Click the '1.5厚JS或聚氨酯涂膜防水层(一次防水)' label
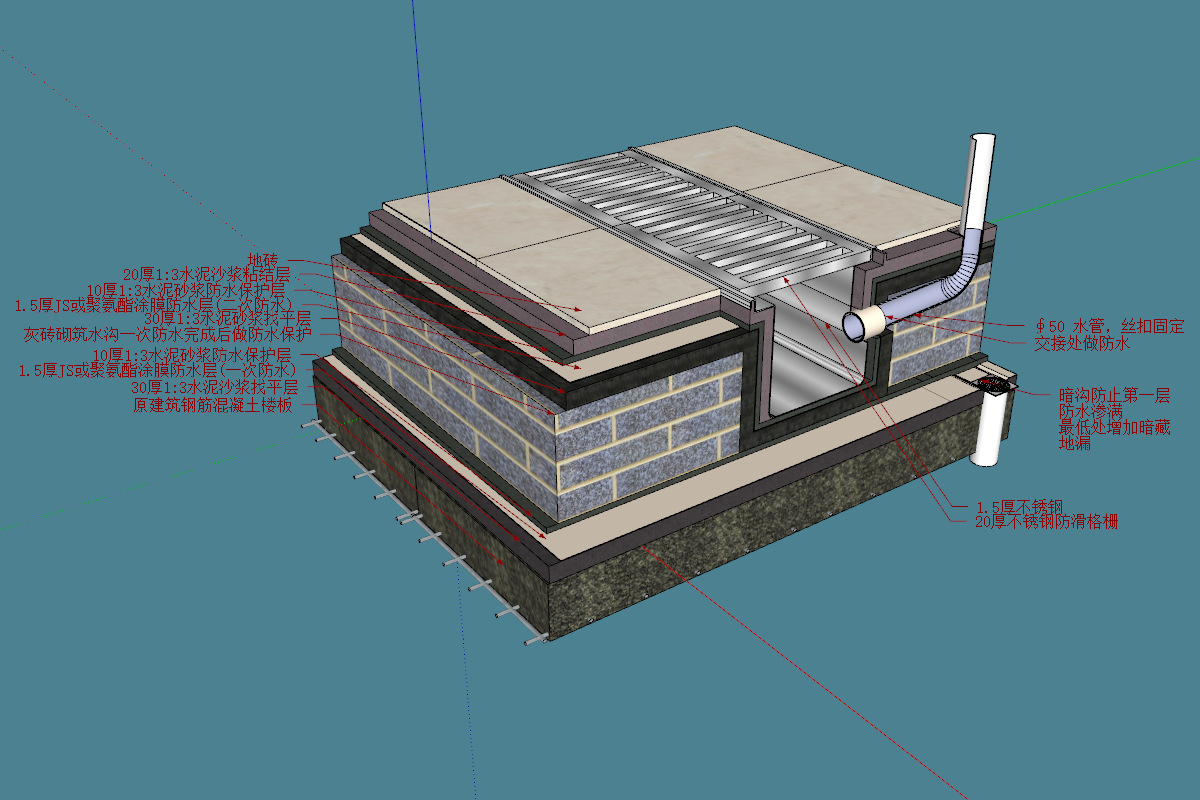The image size is (1200, 800). pos(158,370)
